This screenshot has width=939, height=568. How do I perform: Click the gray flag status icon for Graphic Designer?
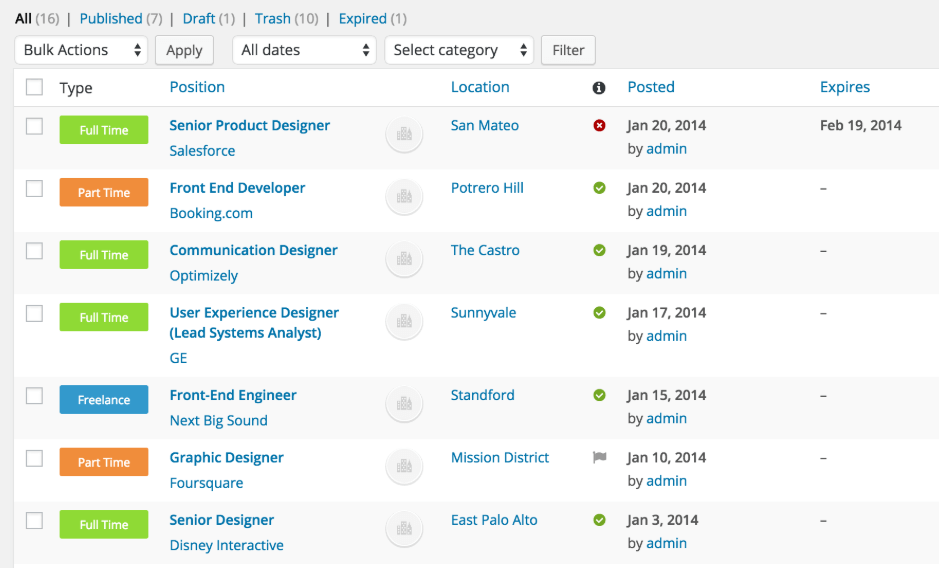pyautogui.click(x=599, y=458)
